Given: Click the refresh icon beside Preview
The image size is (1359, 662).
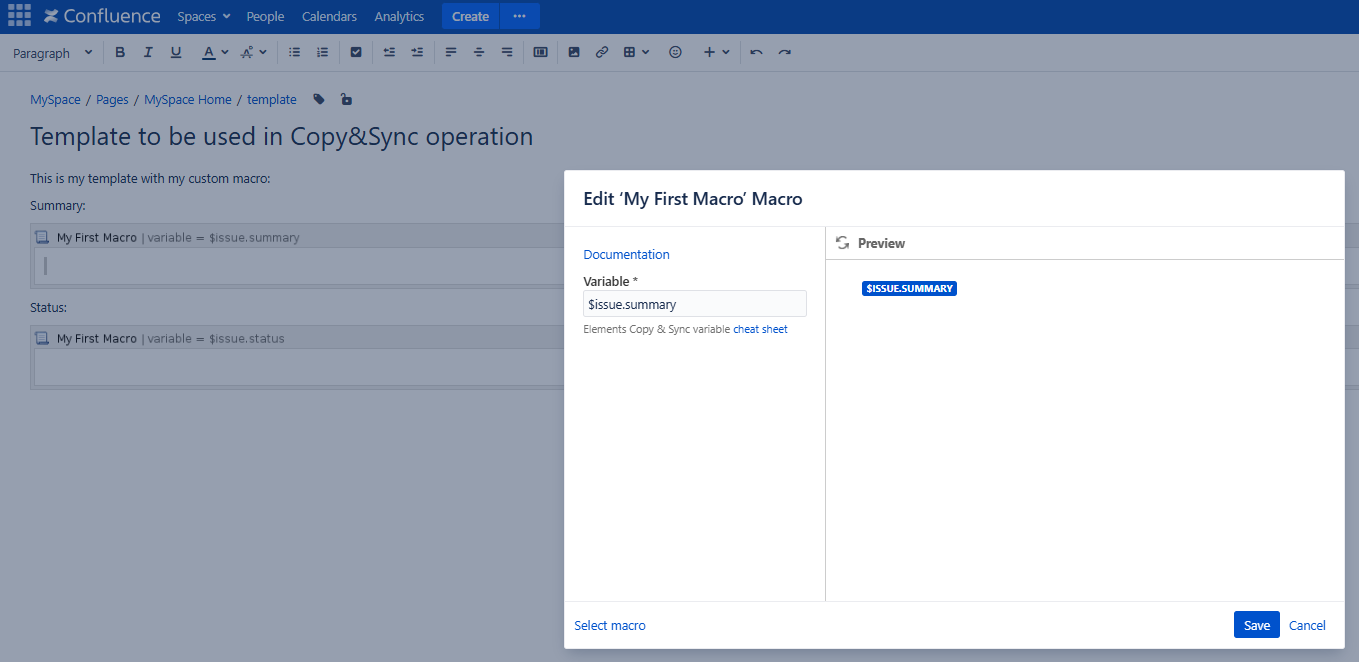Looking at the screenshot, I should [x=842, y=242].
